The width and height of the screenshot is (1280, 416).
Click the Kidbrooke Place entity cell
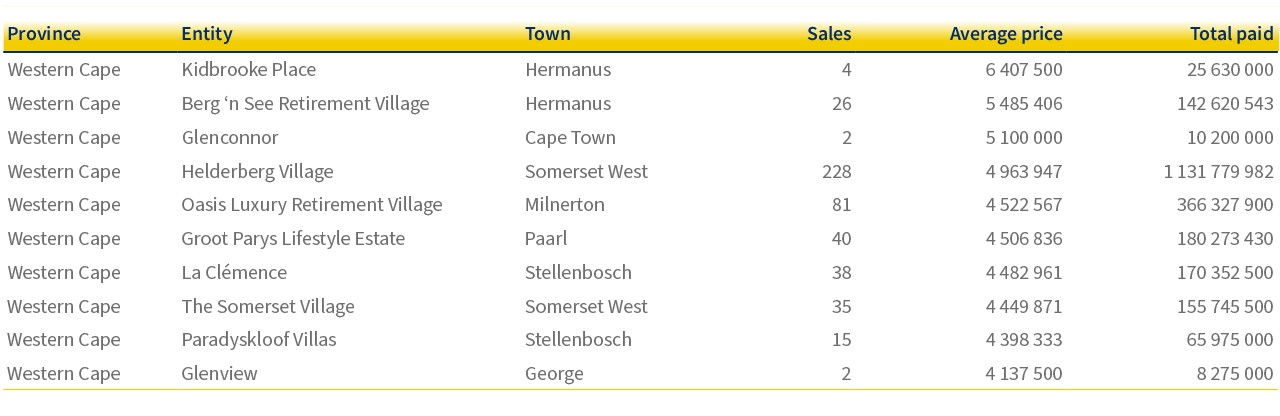[x=249, y=70]
